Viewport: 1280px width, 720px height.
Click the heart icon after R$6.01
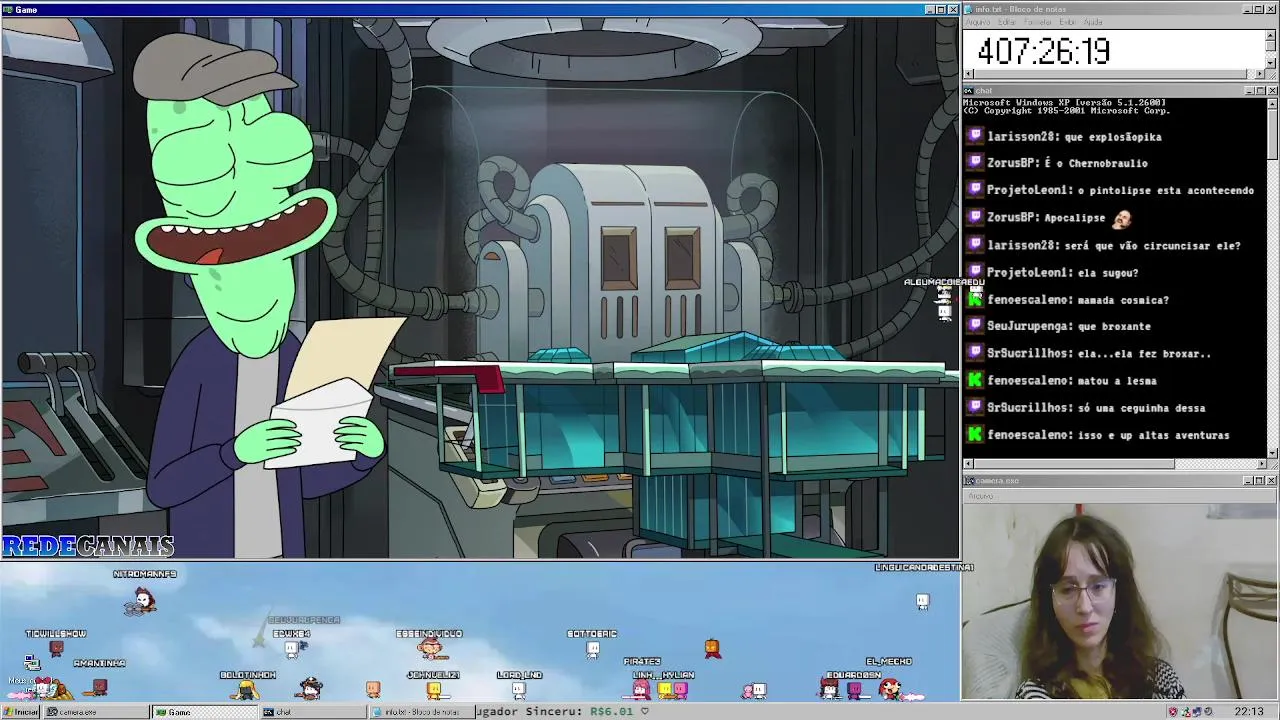[x=645, y=712]
